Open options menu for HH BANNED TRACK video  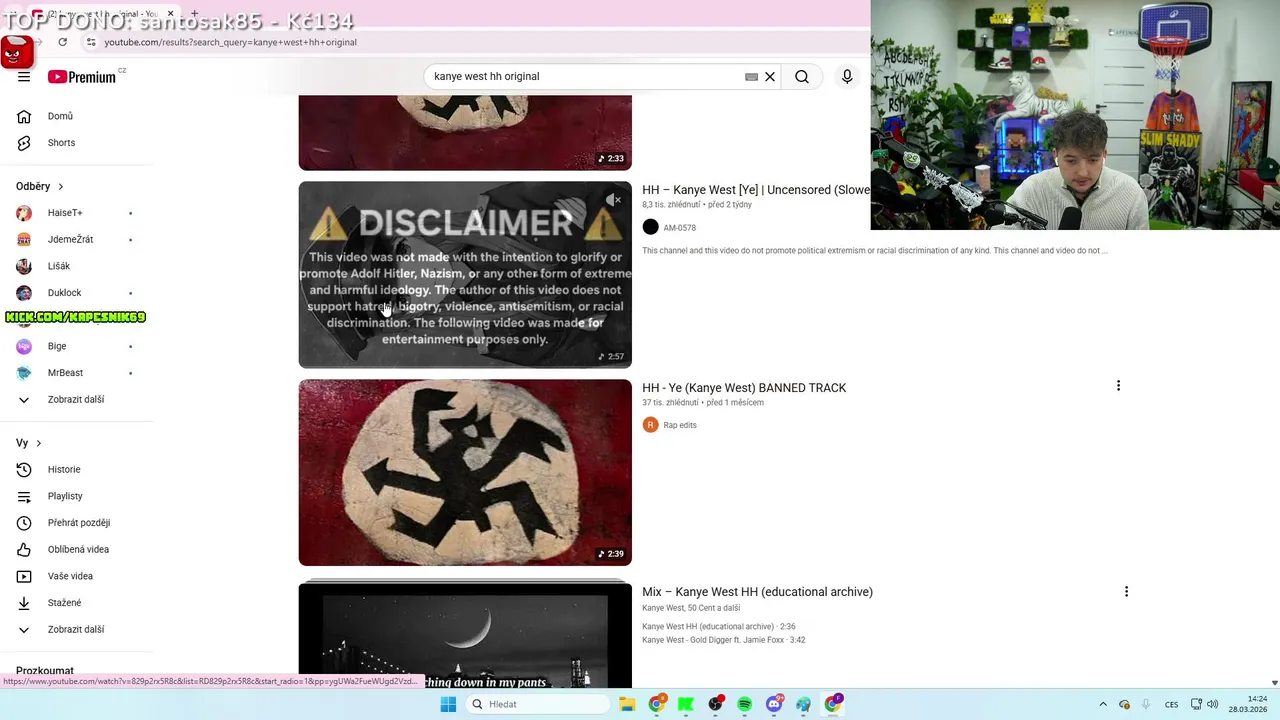coord(1118,386)
